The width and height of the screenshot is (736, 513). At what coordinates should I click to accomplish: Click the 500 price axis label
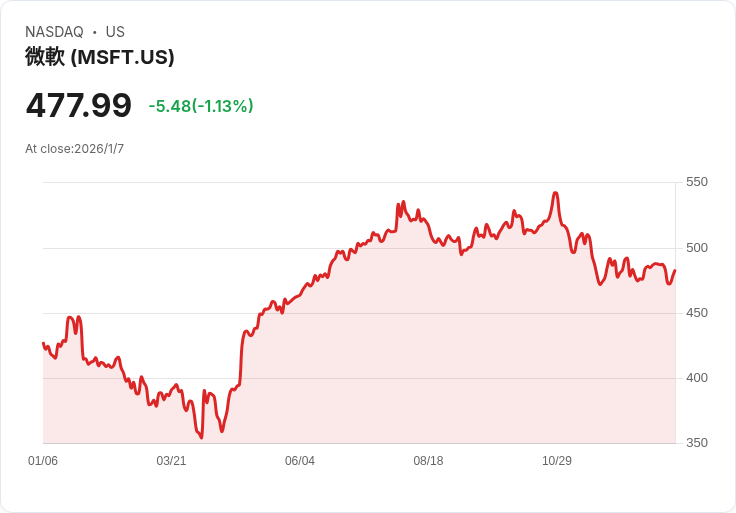click(x=696, y=248)
